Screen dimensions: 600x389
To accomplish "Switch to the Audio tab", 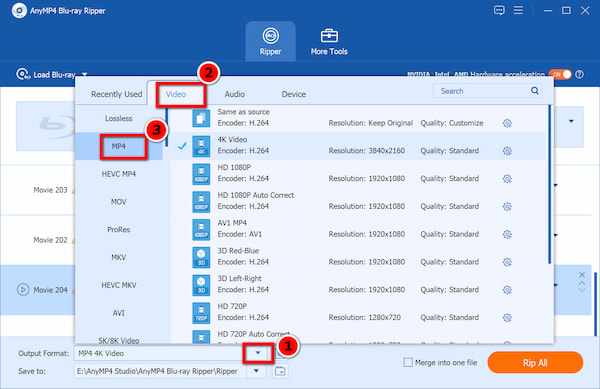I will pos(235,94).
